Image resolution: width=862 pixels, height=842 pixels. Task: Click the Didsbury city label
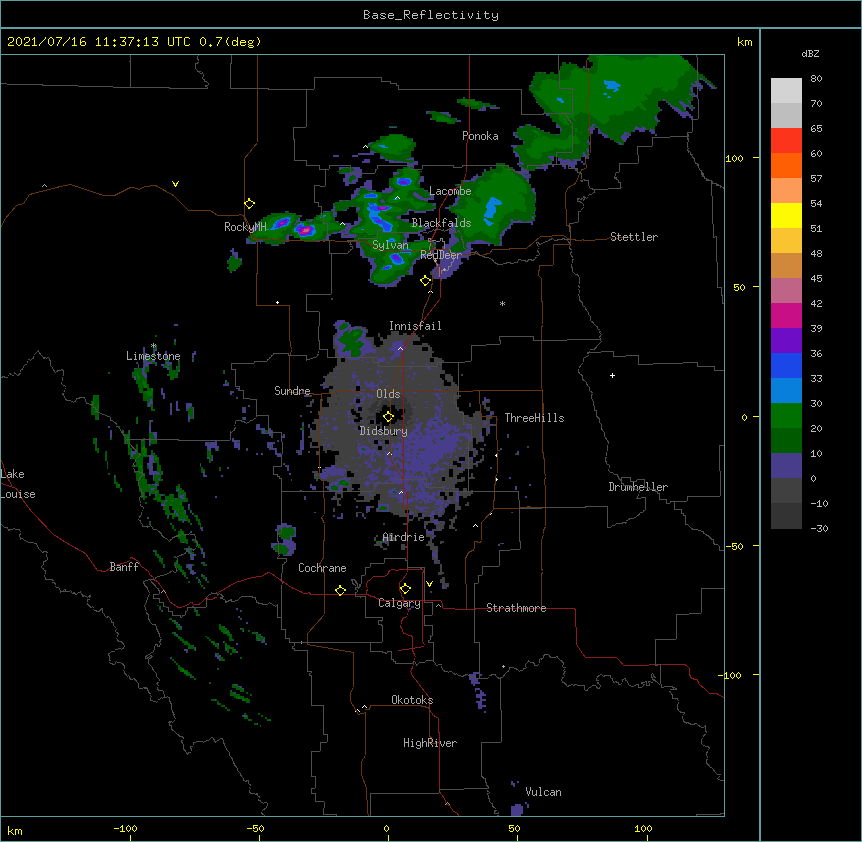[384, 431]
